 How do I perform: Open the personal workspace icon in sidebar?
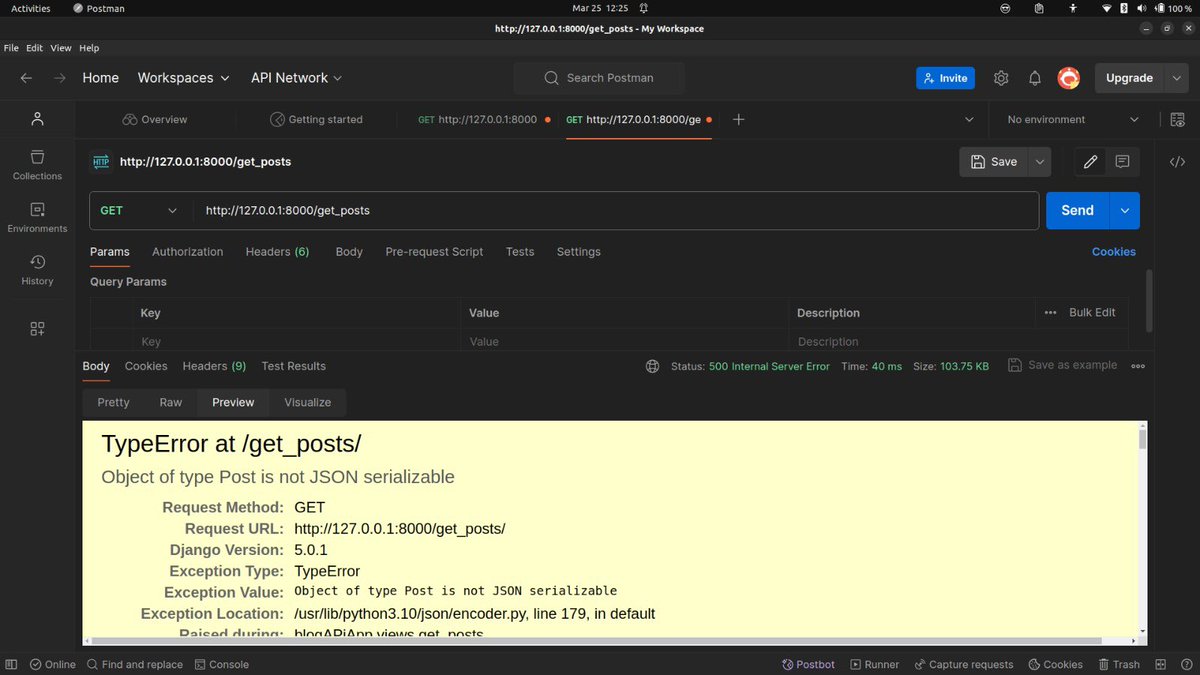click(37, 119)
